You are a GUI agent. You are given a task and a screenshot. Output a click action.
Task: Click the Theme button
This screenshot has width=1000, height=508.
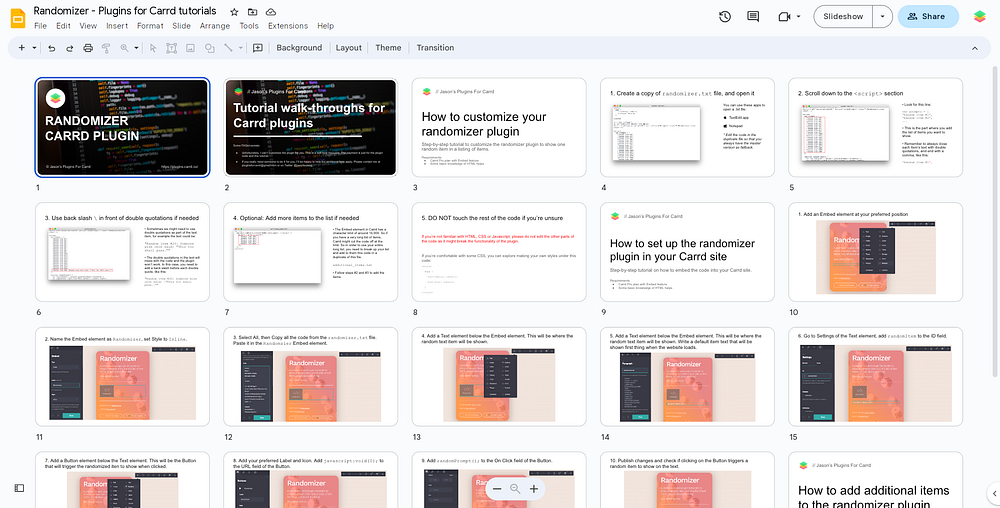tap(388, 48)
